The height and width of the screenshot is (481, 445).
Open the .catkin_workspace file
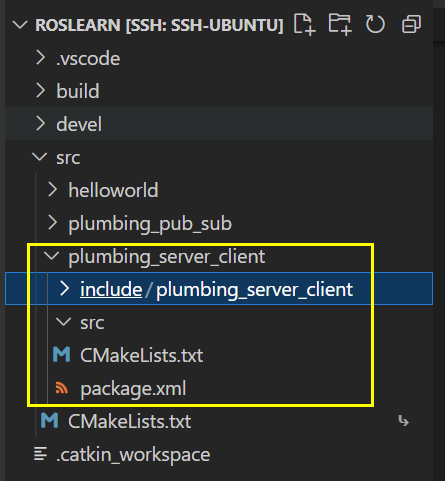133,455
